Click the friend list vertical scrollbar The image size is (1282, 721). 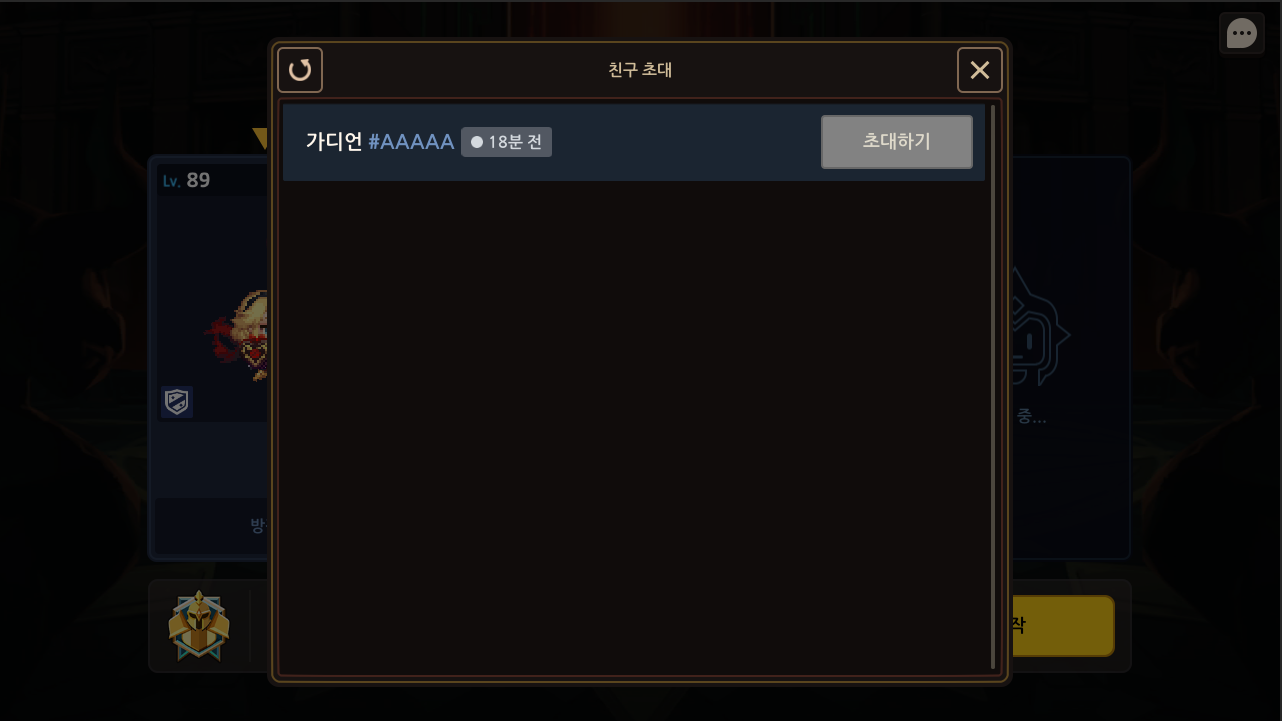point(993,386)
